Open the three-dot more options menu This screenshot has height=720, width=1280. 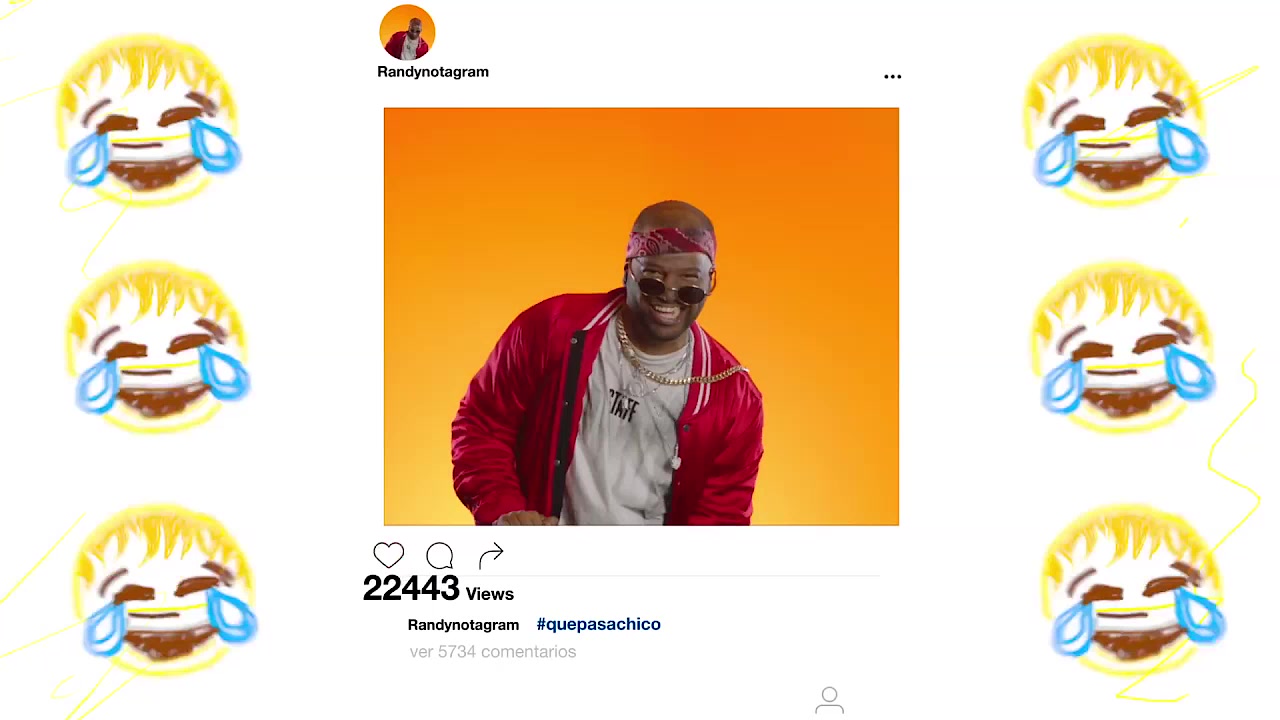coord(893,76)
